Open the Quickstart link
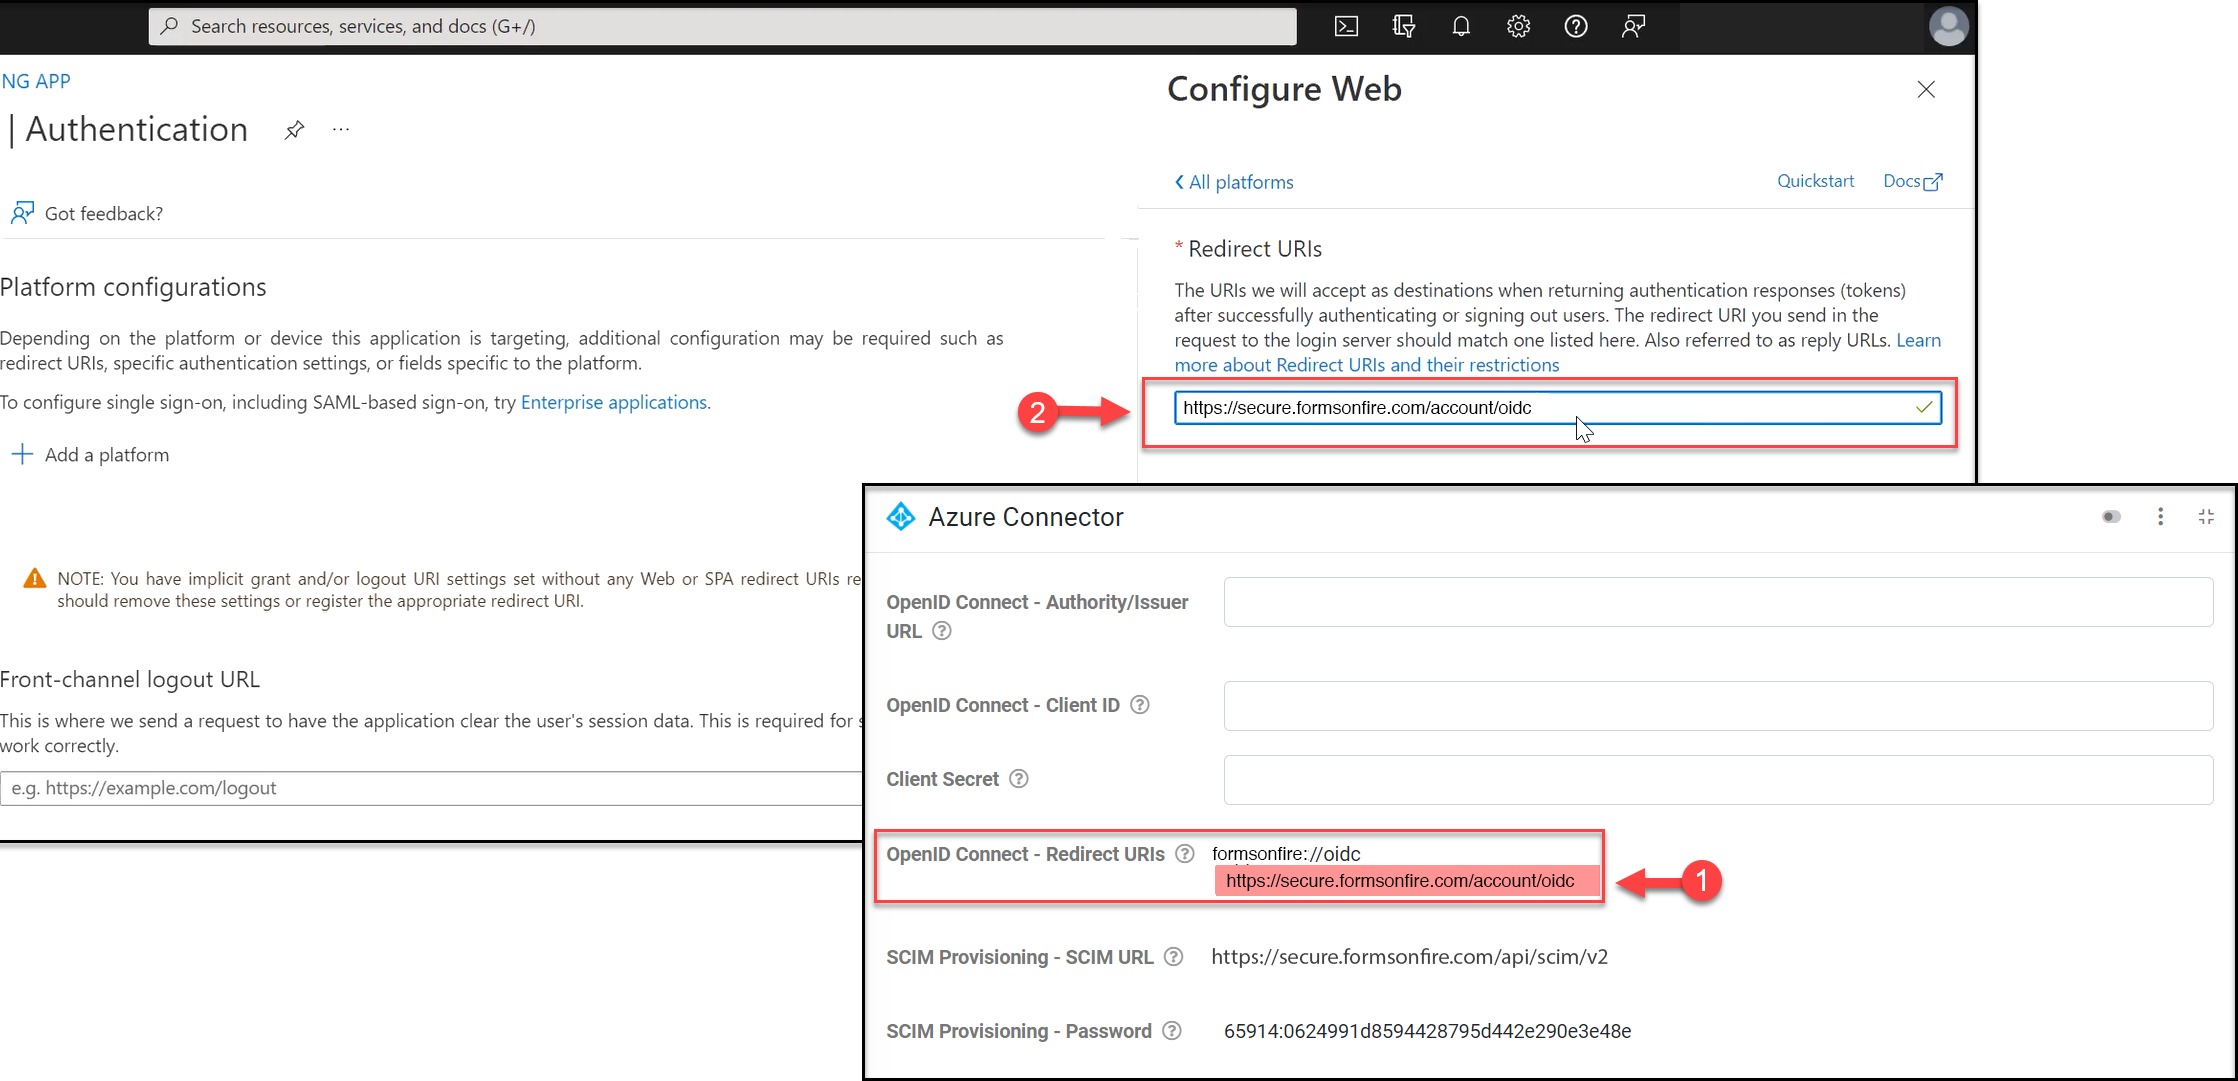 click(1815, 181)
